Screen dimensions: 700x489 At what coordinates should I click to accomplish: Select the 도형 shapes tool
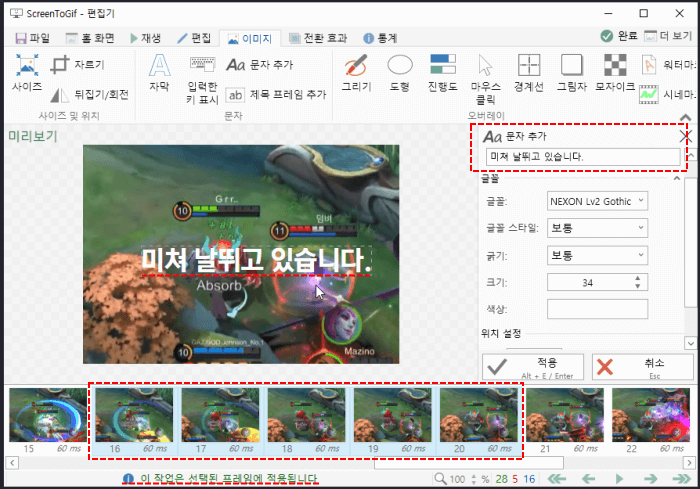coord(400,73)
